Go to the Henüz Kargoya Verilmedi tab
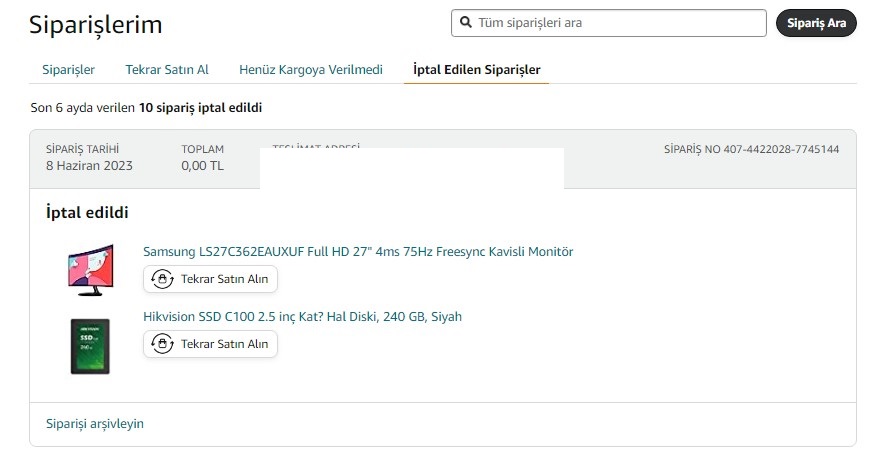The image size is (880, 455). [x=311, y=69]
